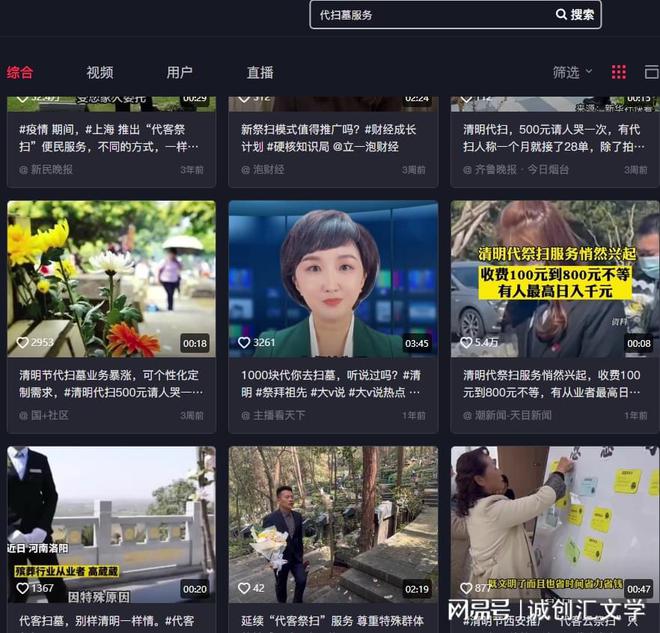
Task: Visit author @潮新闻-天目新闻
Action: (x=507, y=415)
